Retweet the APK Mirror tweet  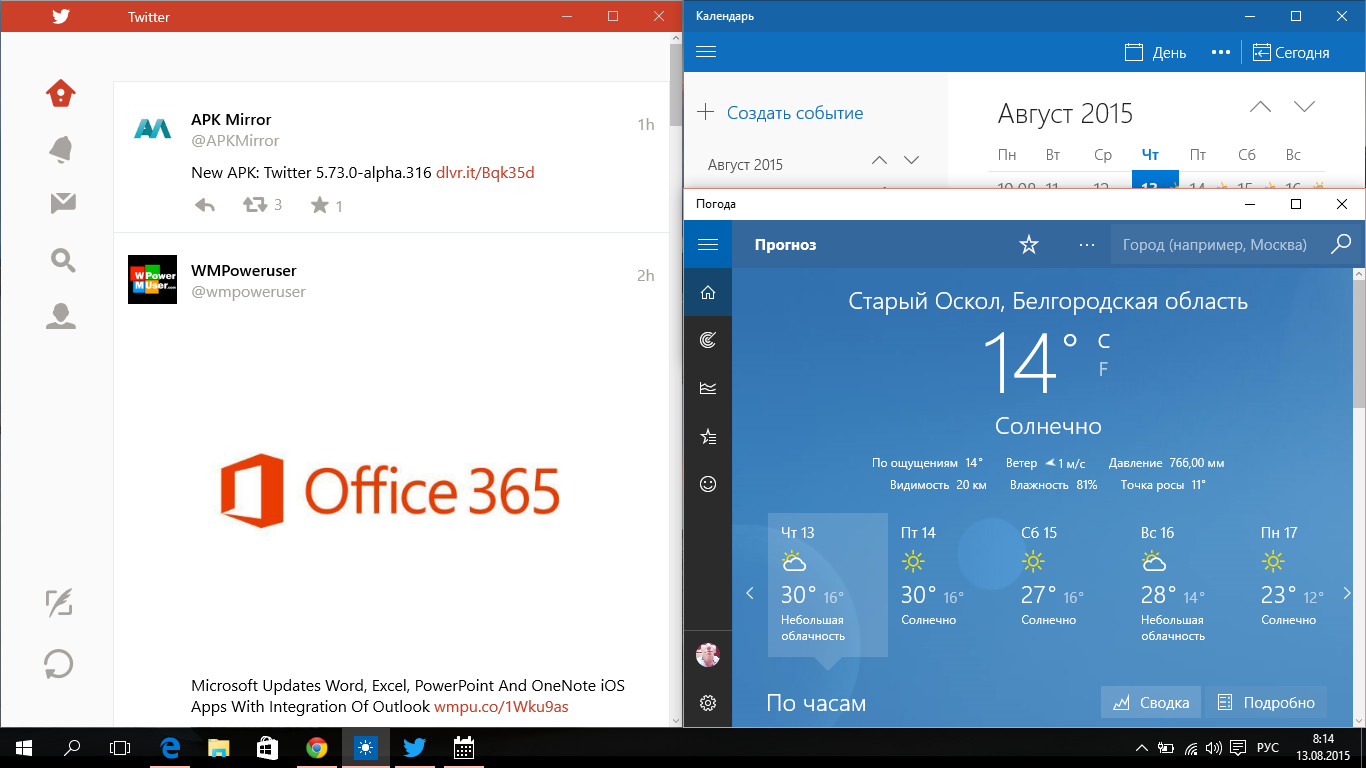tap(255, 205)
